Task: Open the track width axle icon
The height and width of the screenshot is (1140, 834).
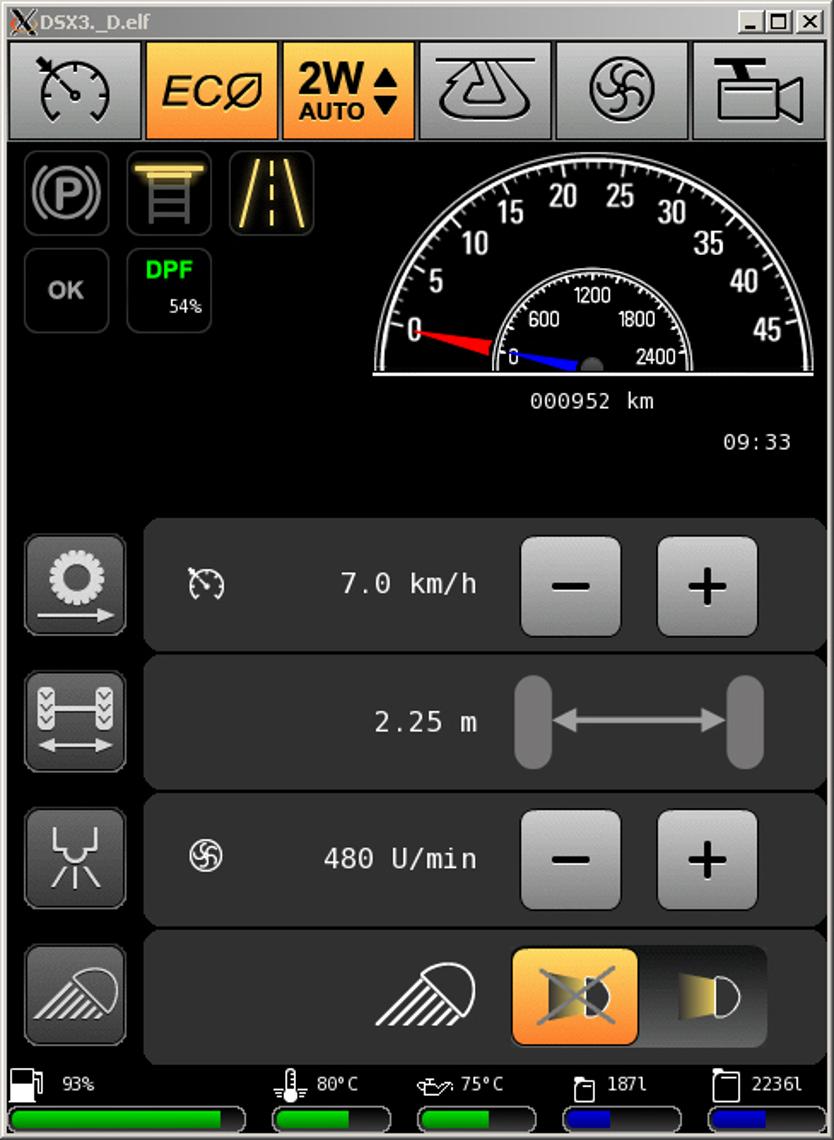Action: pyautogui.click(x=75, y=721)
